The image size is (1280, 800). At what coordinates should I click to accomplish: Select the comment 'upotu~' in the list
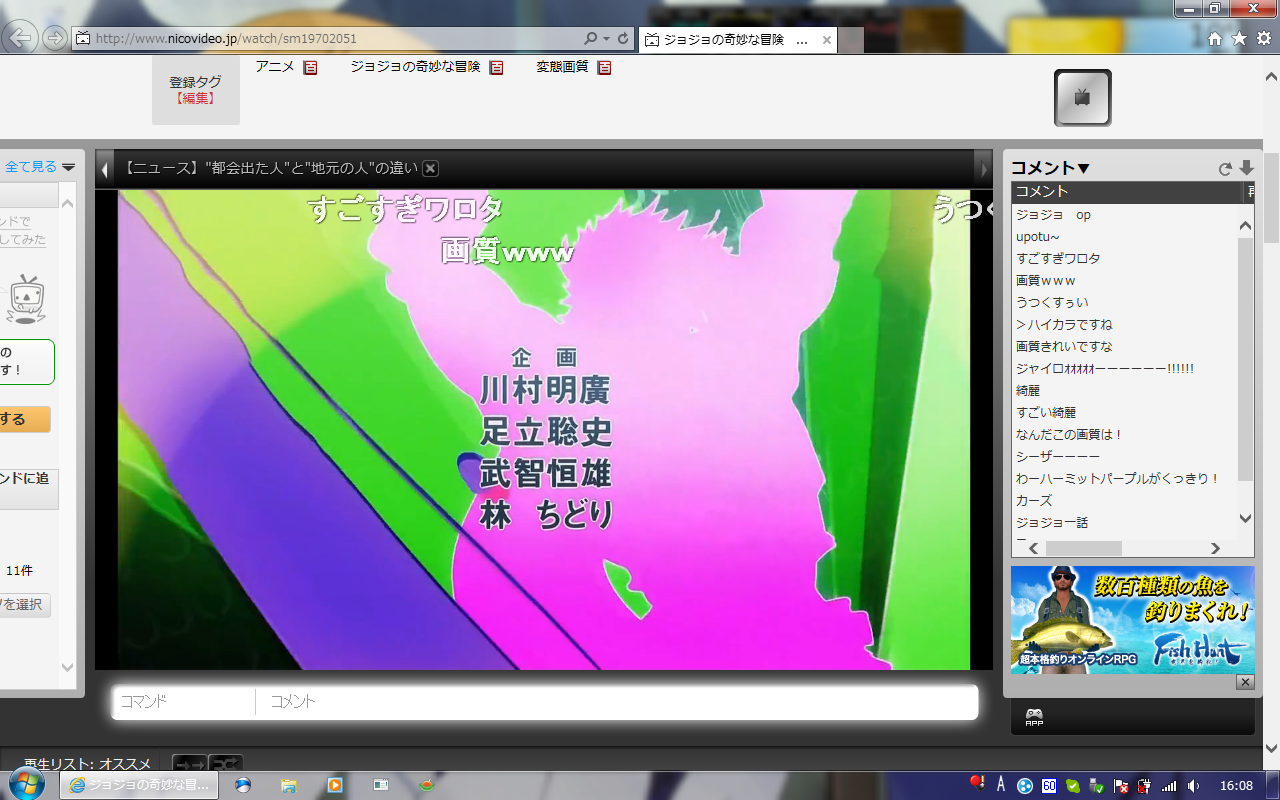[x=1125, y=236]
